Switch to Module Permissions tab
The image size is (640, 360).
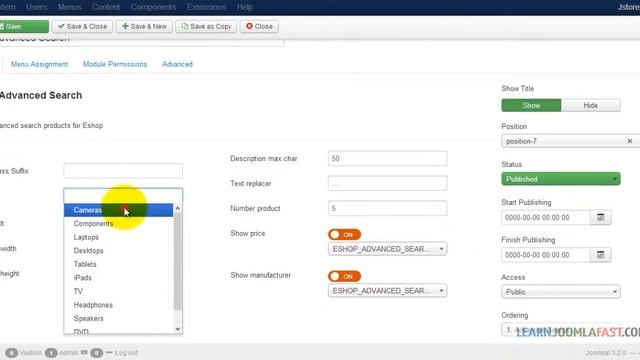tap(115, 64)
